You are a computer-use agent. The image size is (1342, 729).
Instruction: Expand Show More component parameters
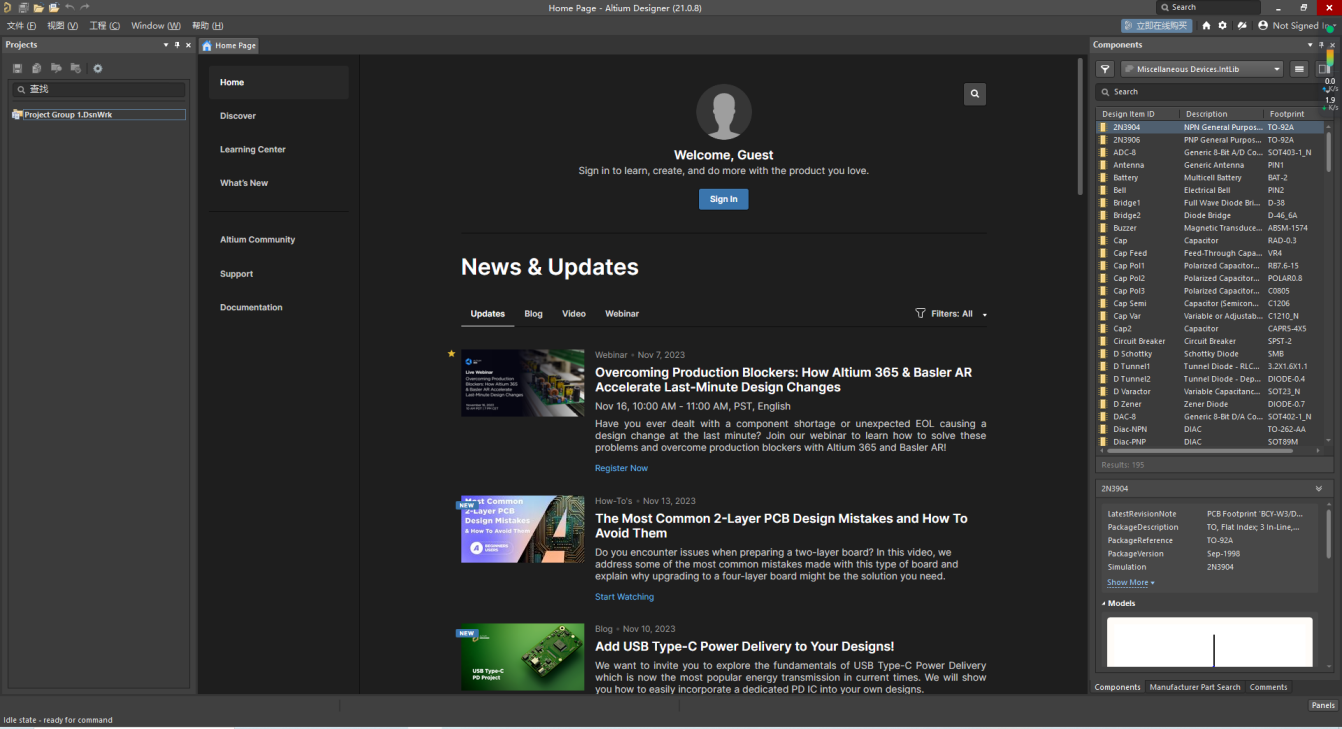coord(1130,582)
